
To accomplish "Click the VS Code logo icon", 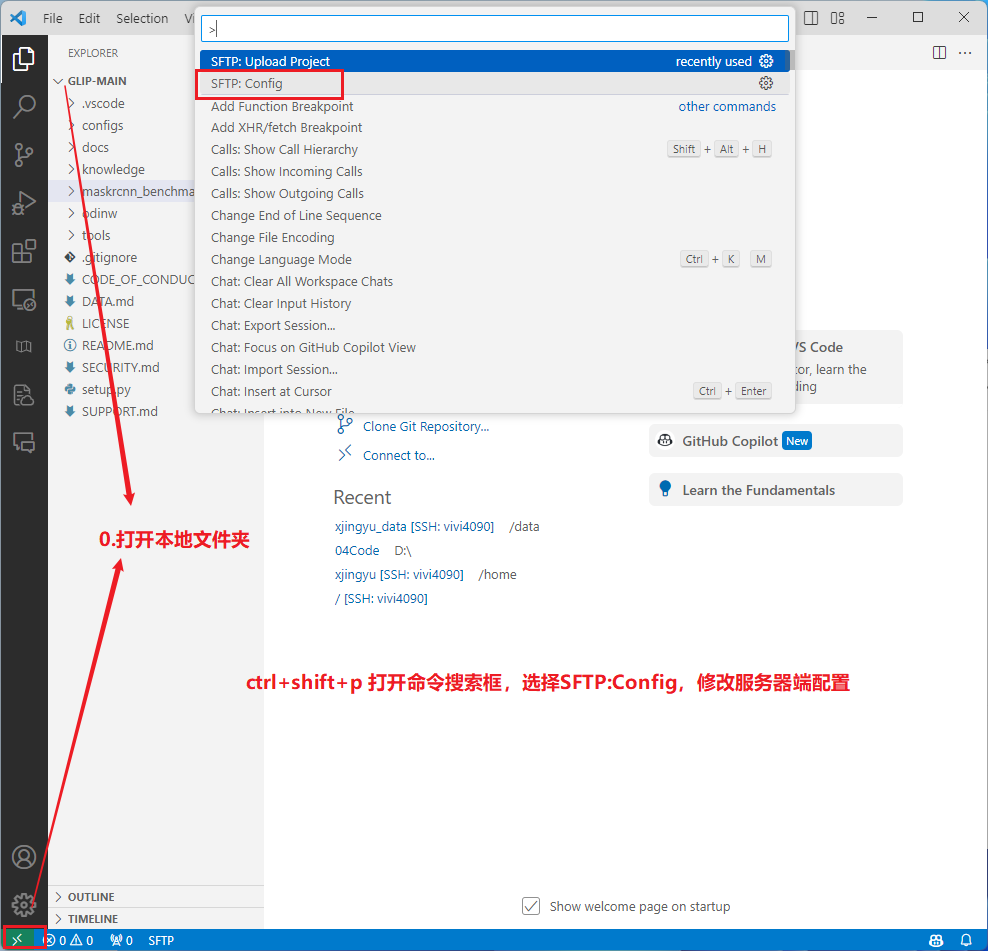I will point(18,18).
